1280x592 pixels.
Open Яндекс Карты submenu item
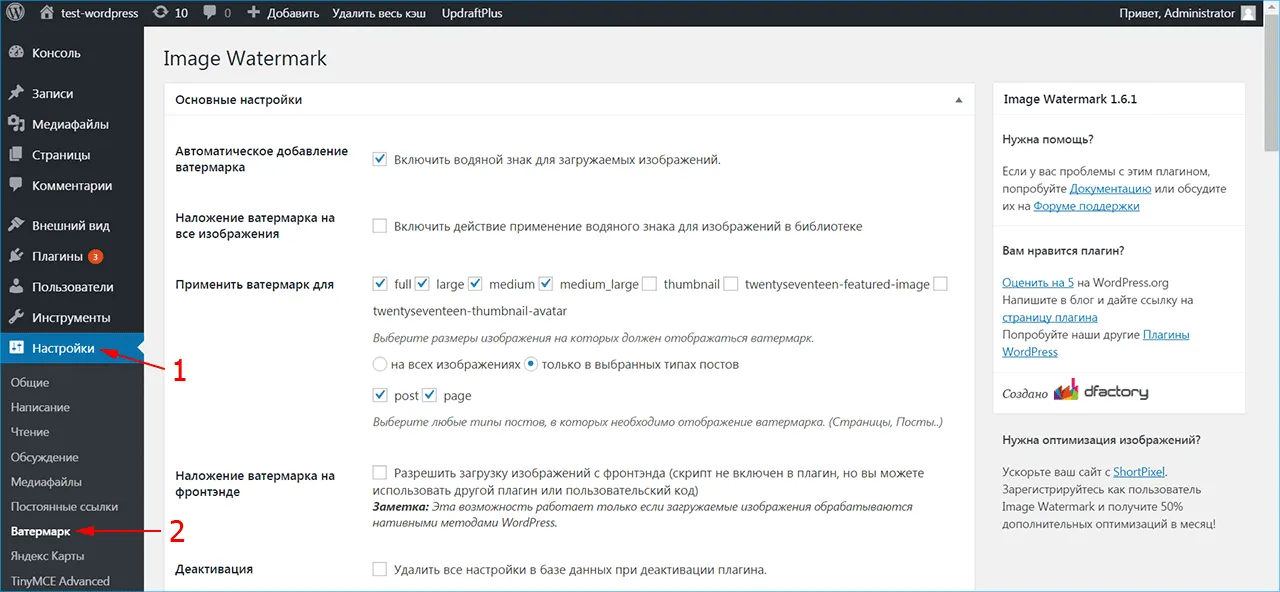[48, 556]
